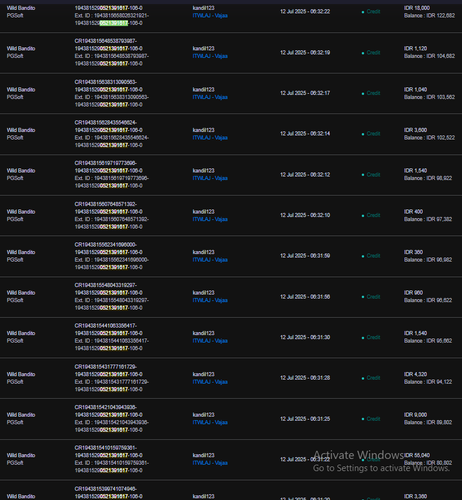The image size is (462, 500).
Task: Open ITWLAJ - Vajaa link in 06:31:22 row
Action: click(210, 463)
